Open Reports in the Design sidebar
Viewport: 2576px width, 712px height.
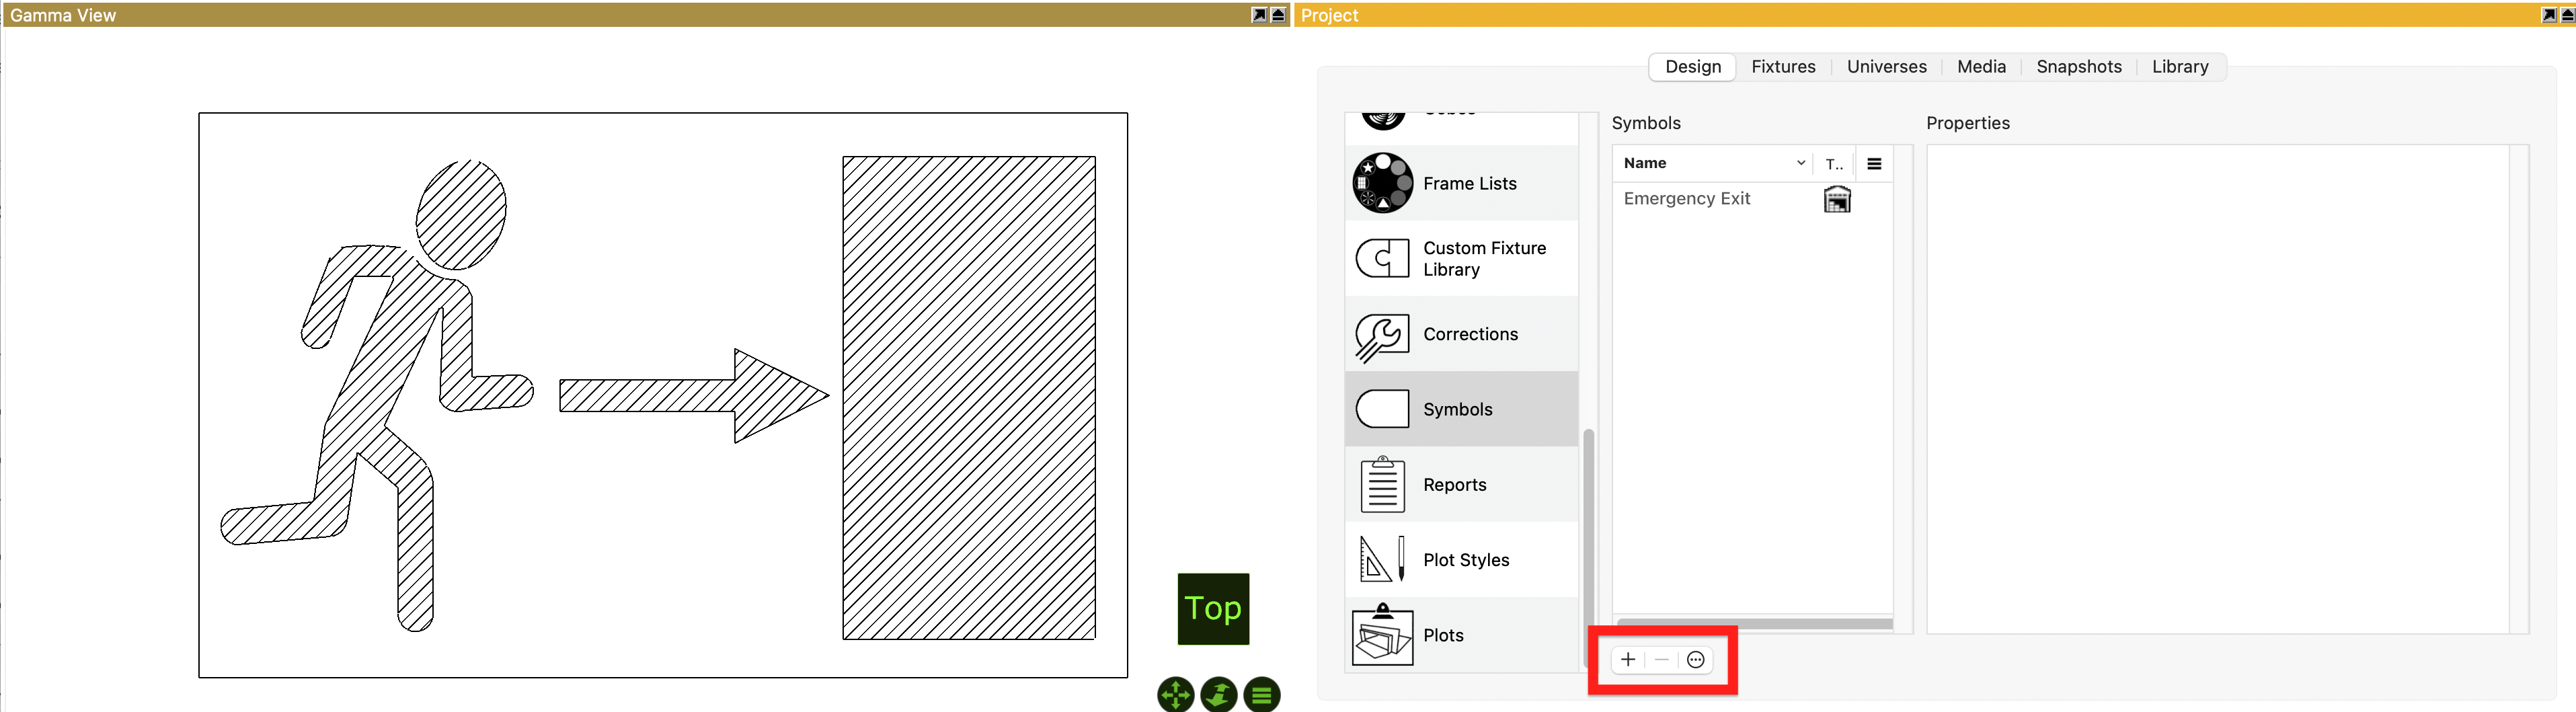coord(1454,485)
